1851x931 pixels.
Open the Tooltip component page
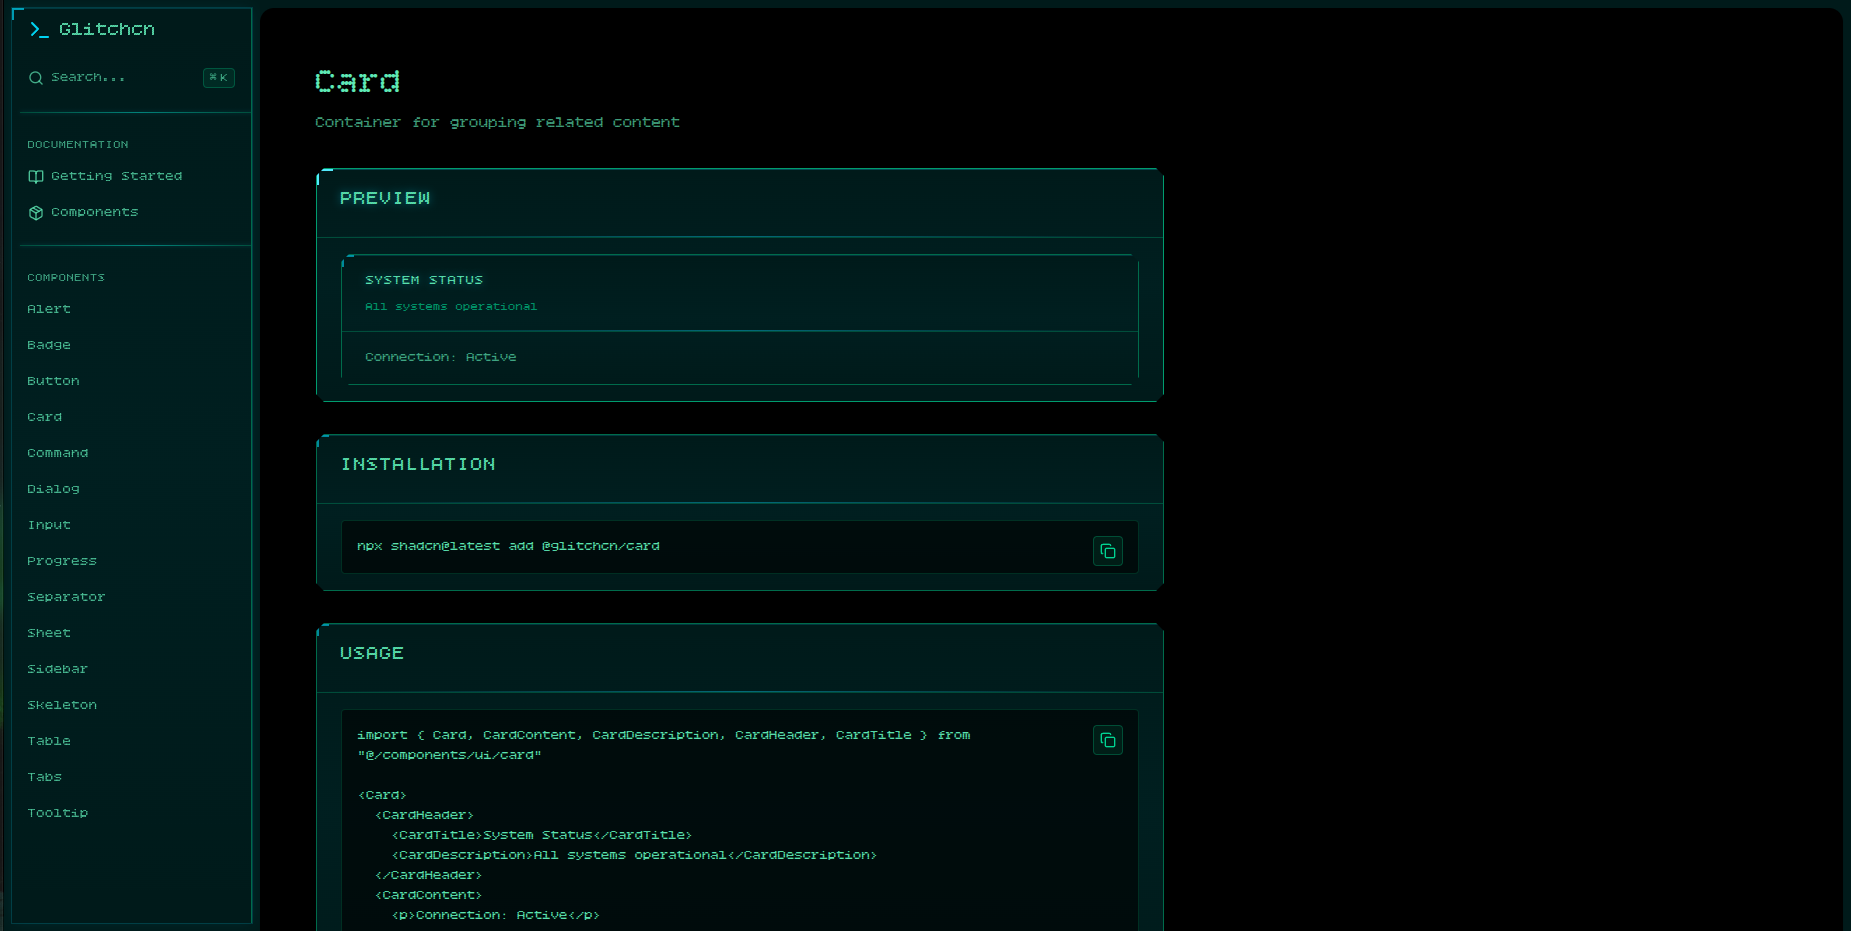pyautogui.click(x=57, y=813)
